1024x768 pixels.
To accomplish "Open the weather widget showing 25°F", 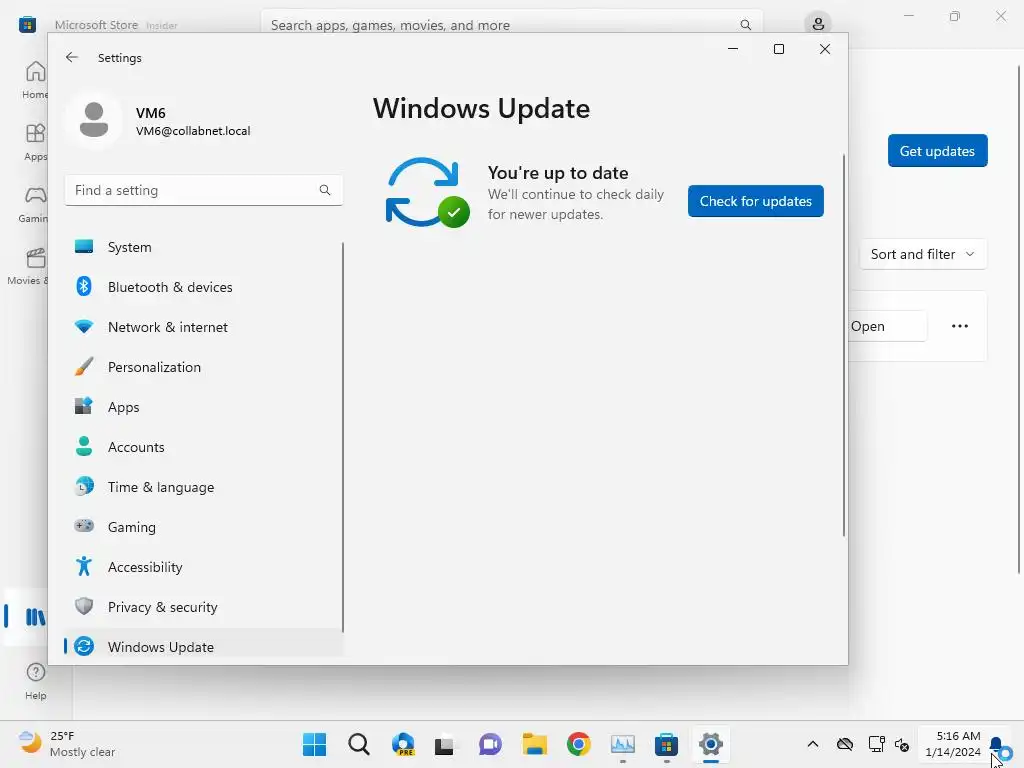I will tap(67, 744).
